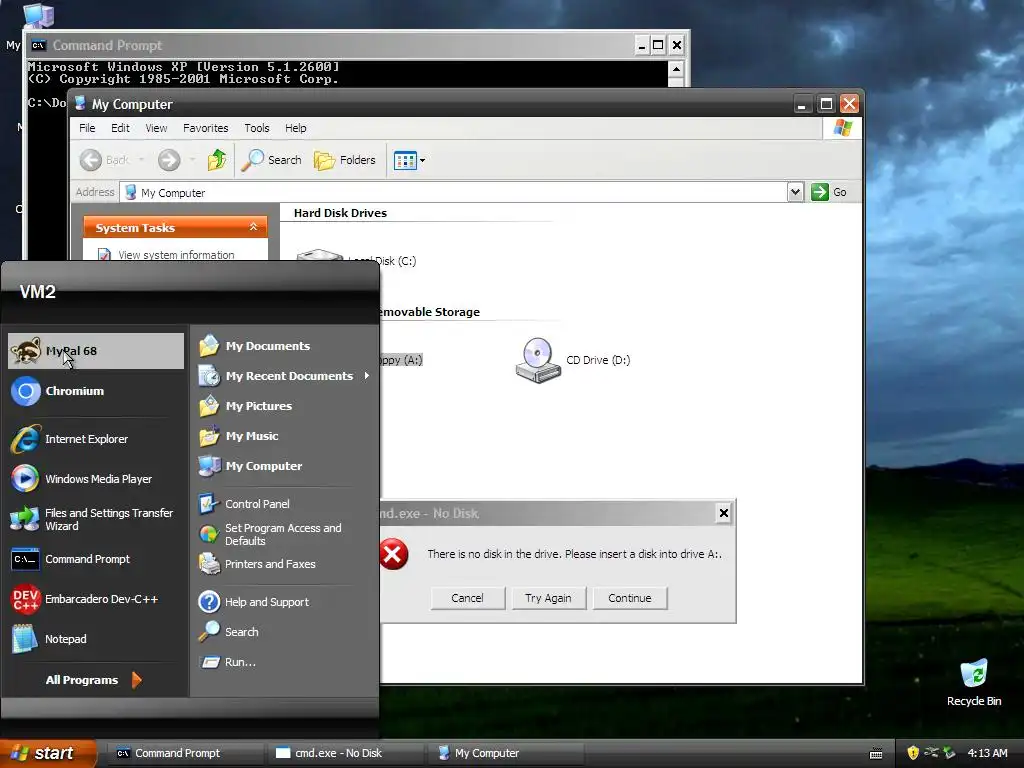The height and width of the screenshot is (768, 1024).
Task: Switch to Command Prompt taskbar button
Action: coord(185,753)
